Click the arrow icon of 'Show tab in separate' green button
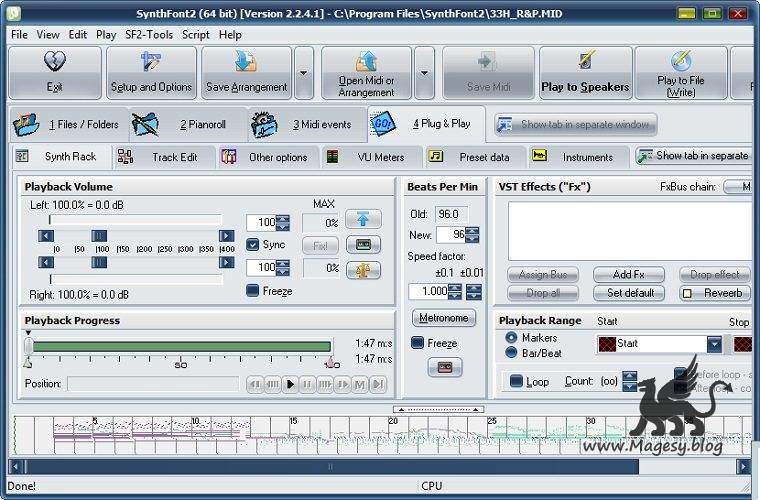 tap(645, 156)
